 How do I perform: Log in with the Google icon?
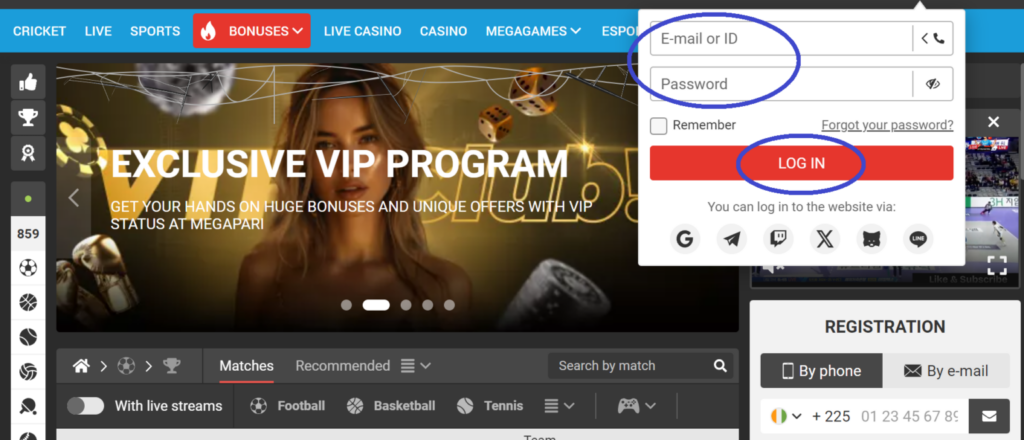684,239
